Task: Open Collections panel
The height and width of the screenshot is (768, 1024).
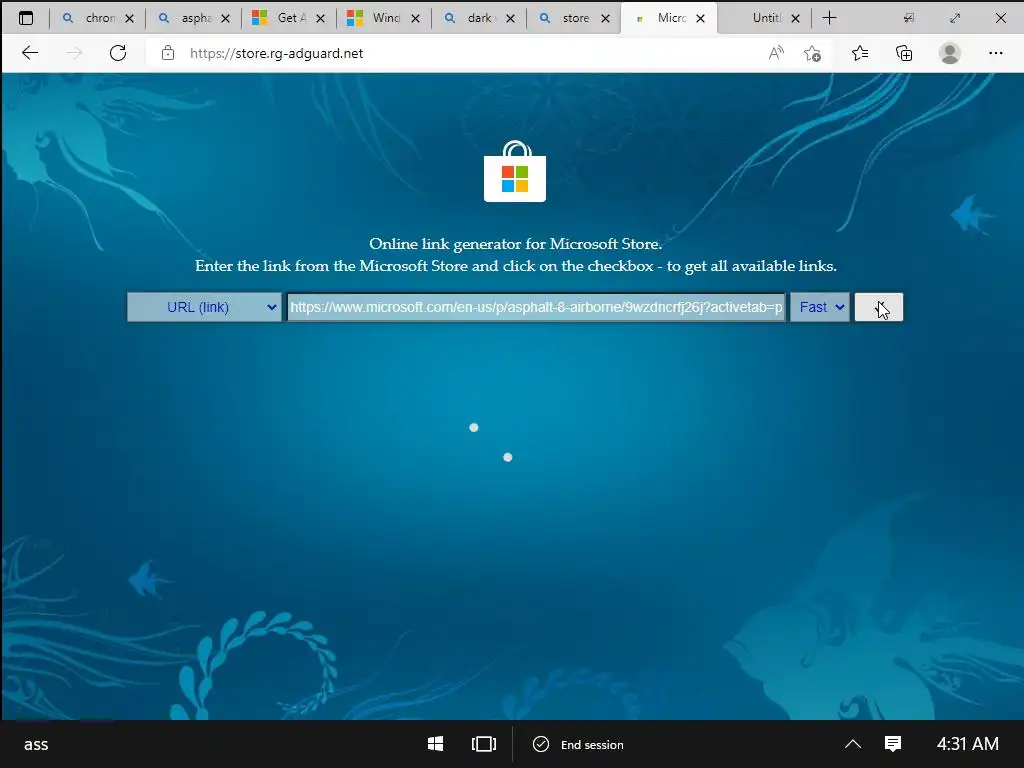Action: pos(904,53)
